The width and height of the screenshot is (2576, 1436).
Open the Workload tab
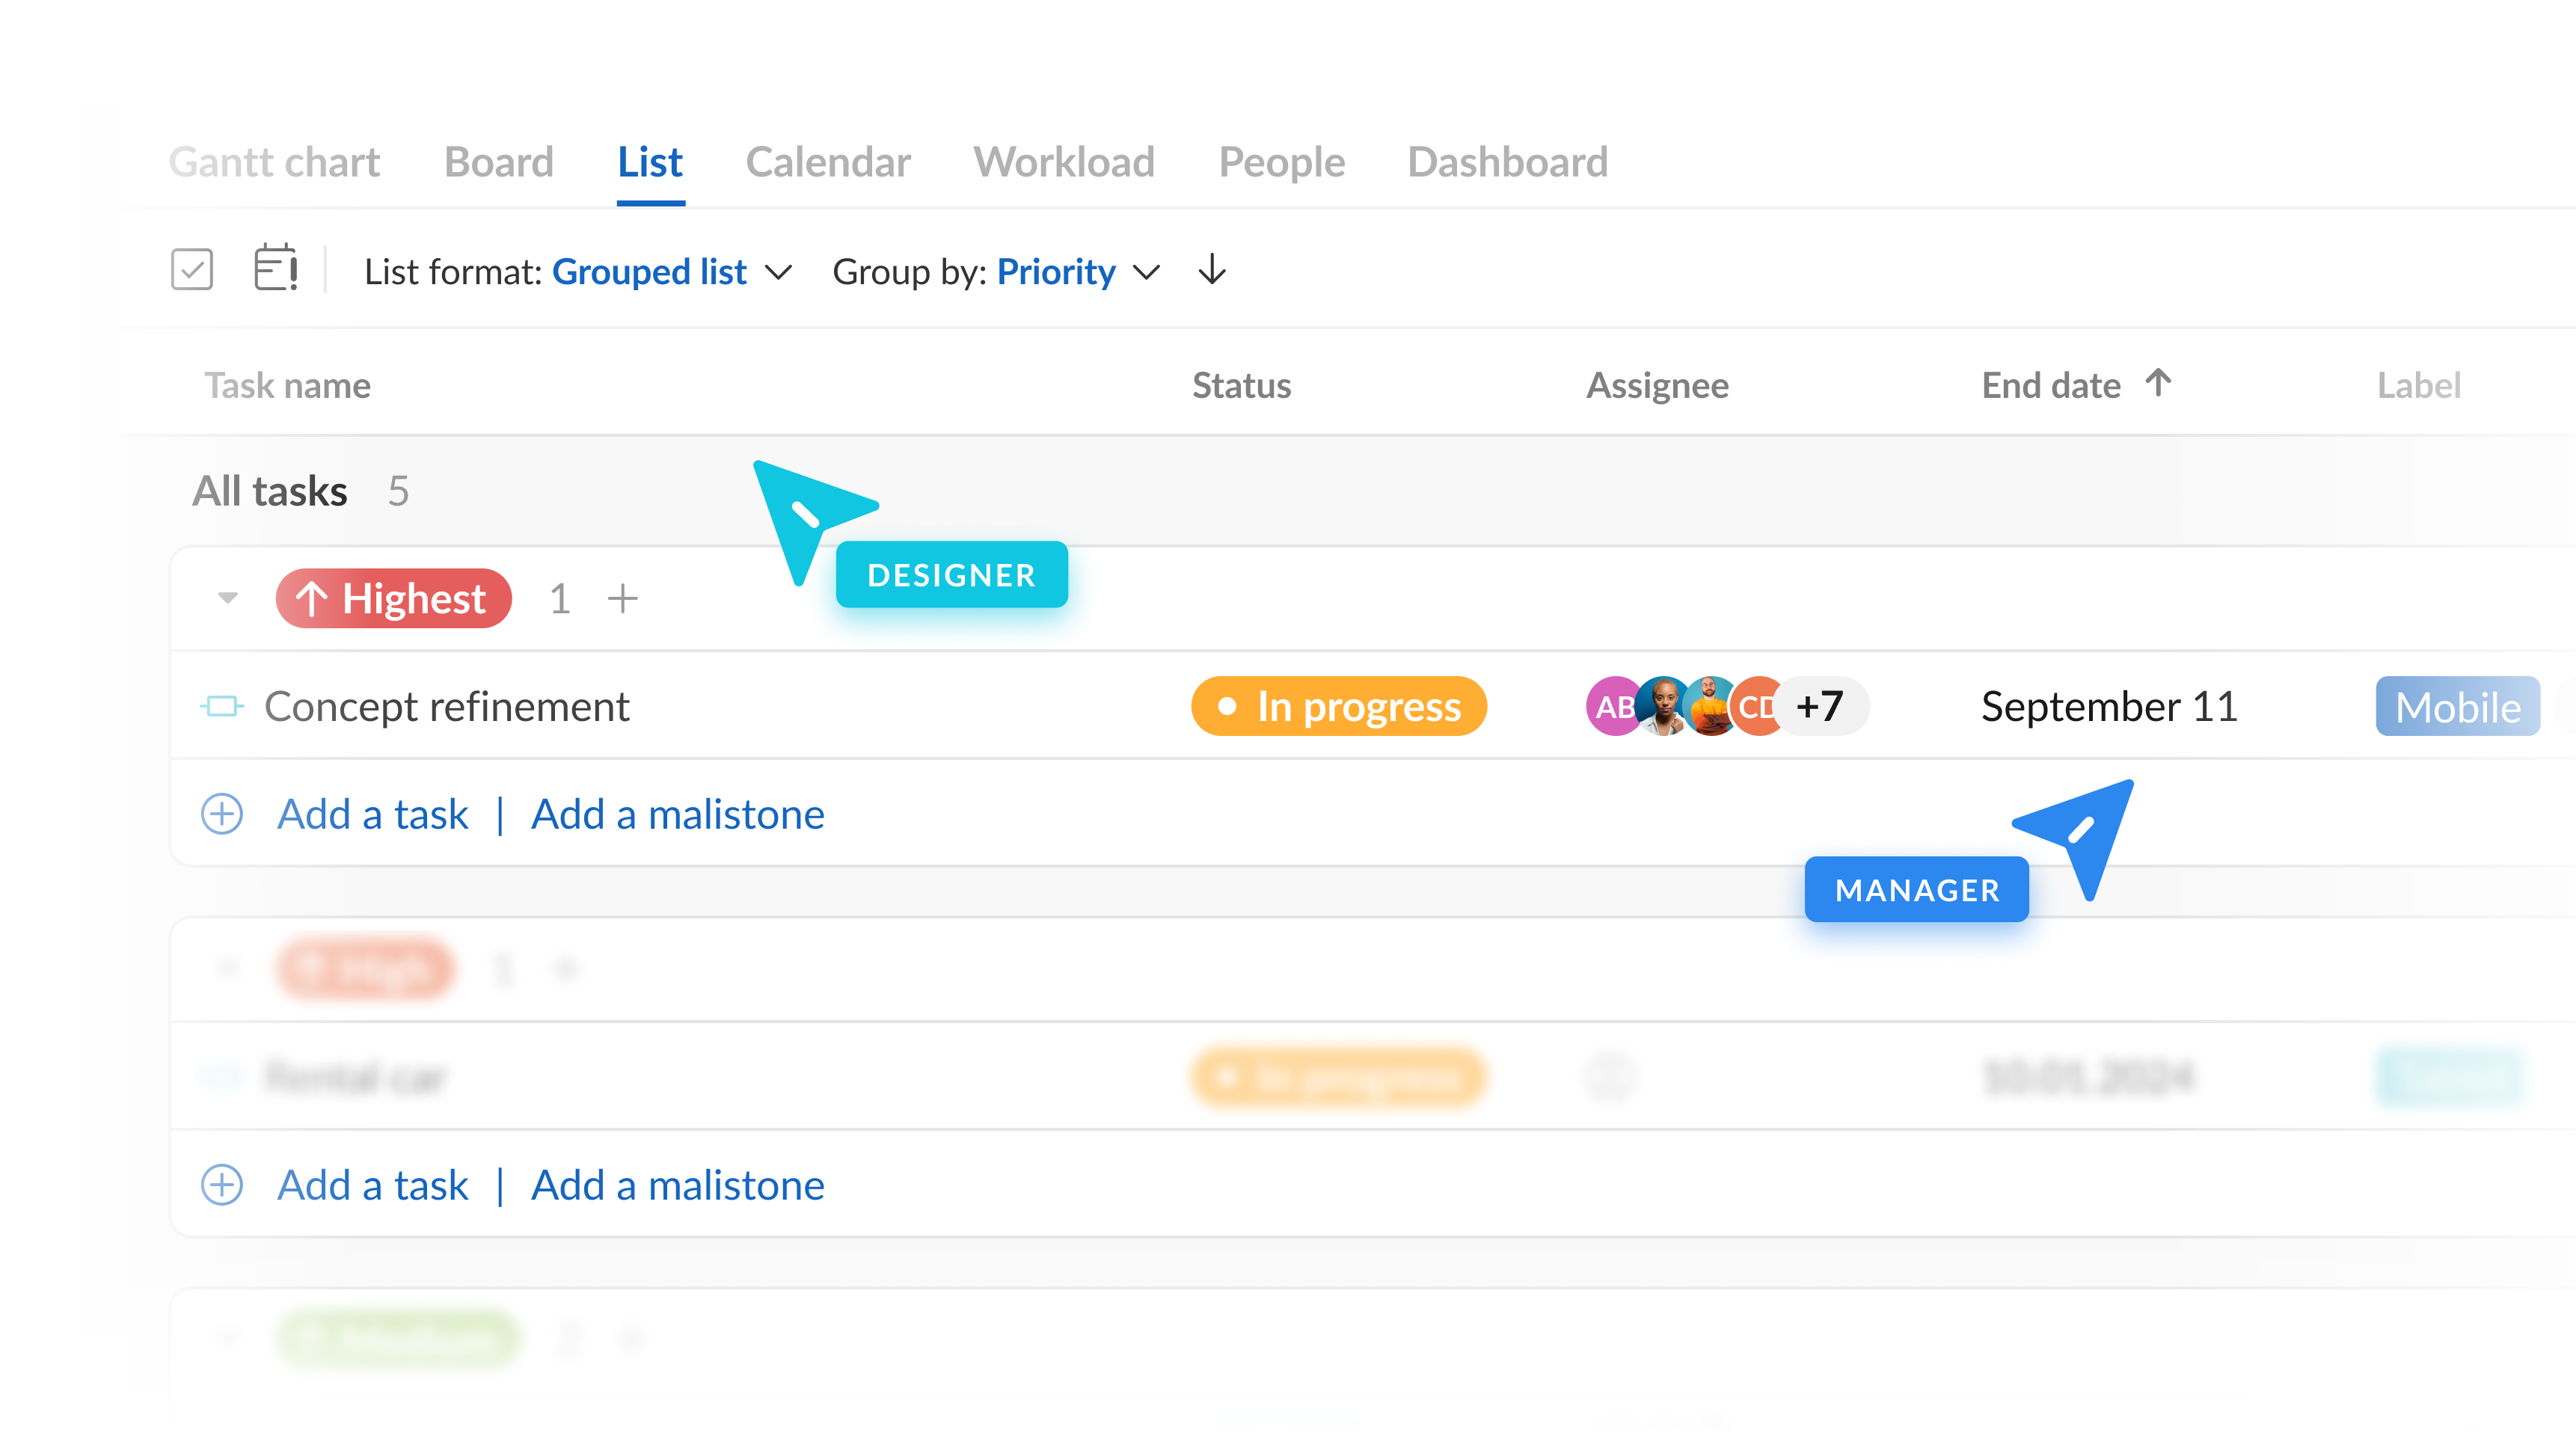tap(1064, 162)
